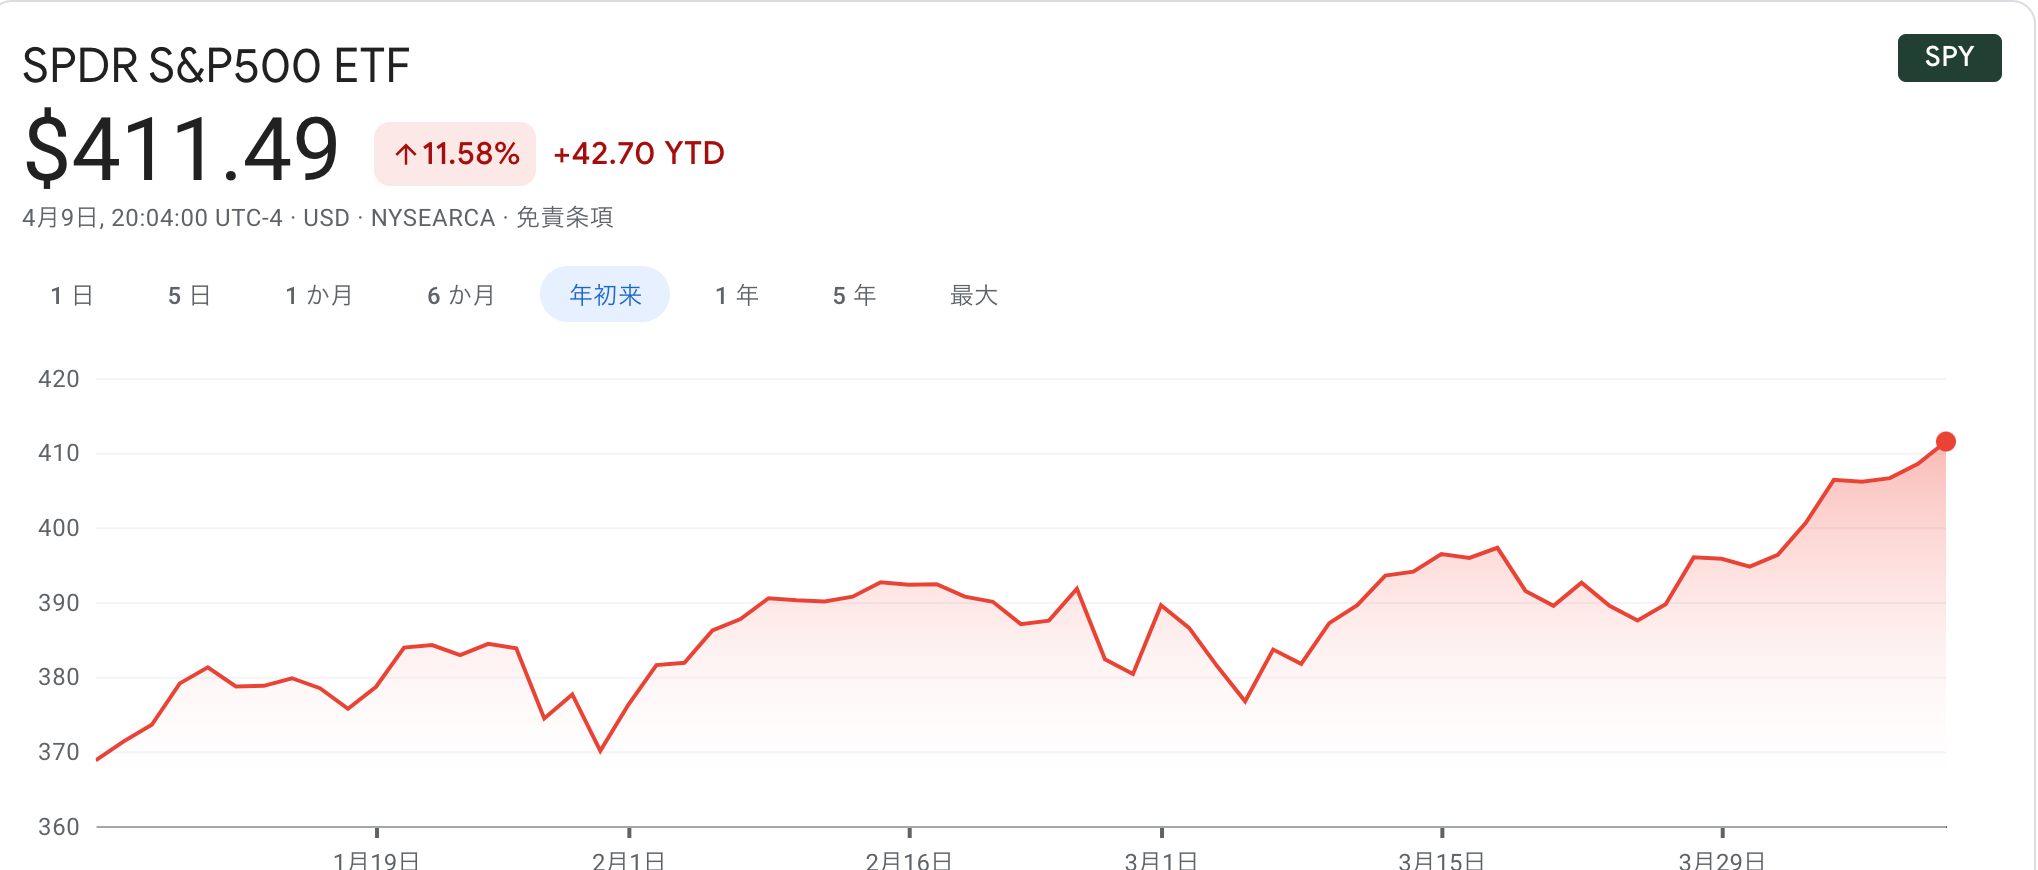Viewport: 2038px width, 870px height.
Task: Click the 1月19日 date axis marker
Action: [376, 858]
